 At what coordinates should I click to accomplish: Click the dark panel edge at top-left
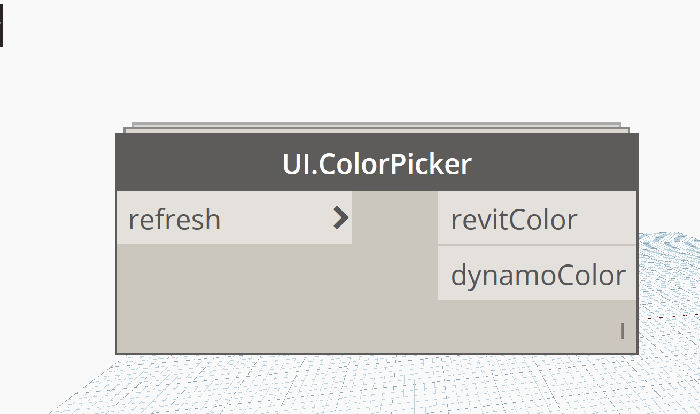[1, 24]
